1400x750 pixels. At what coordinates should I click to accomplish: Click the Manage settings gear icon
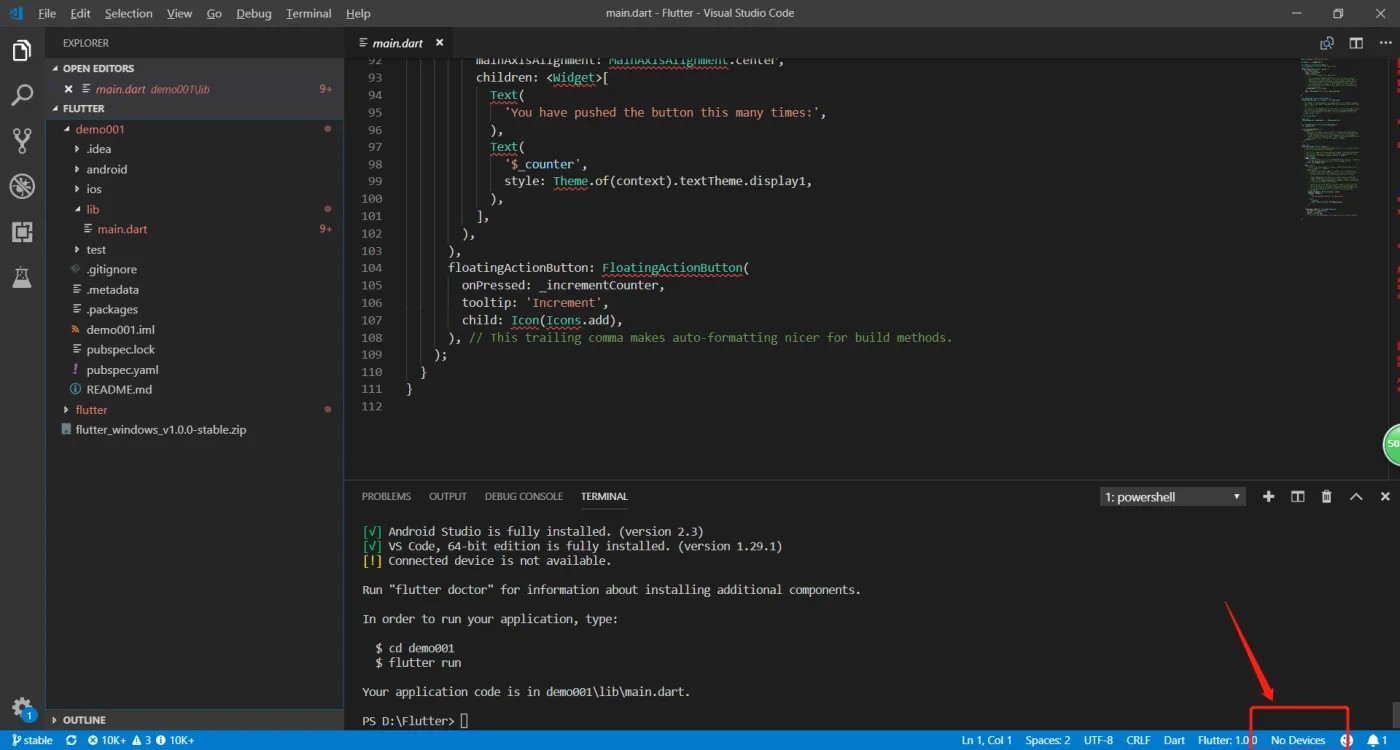pos(22,708)
